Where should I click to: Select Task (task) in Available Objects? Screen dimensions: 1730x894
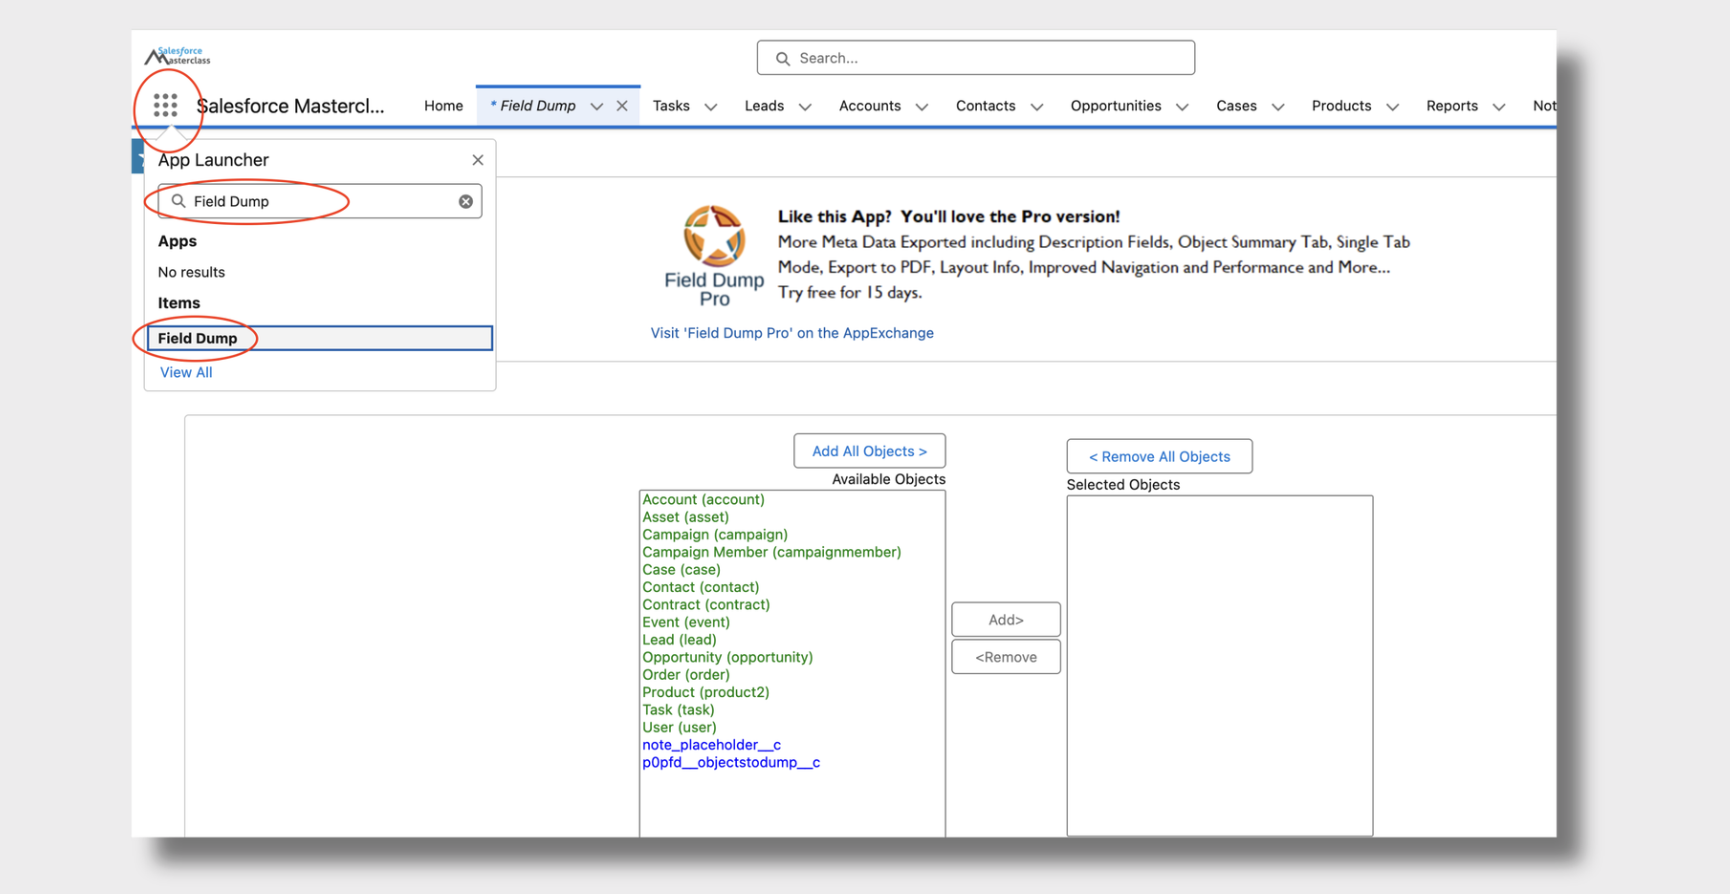tap(678, 710)
